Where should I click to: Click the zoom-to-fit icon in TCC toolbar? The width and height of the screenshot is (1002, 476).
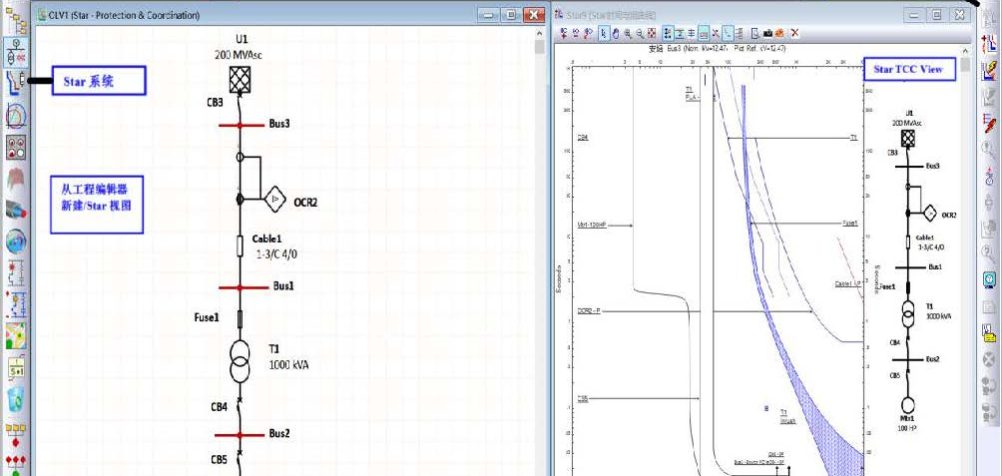pyautogui.click(x=652, y=33)
